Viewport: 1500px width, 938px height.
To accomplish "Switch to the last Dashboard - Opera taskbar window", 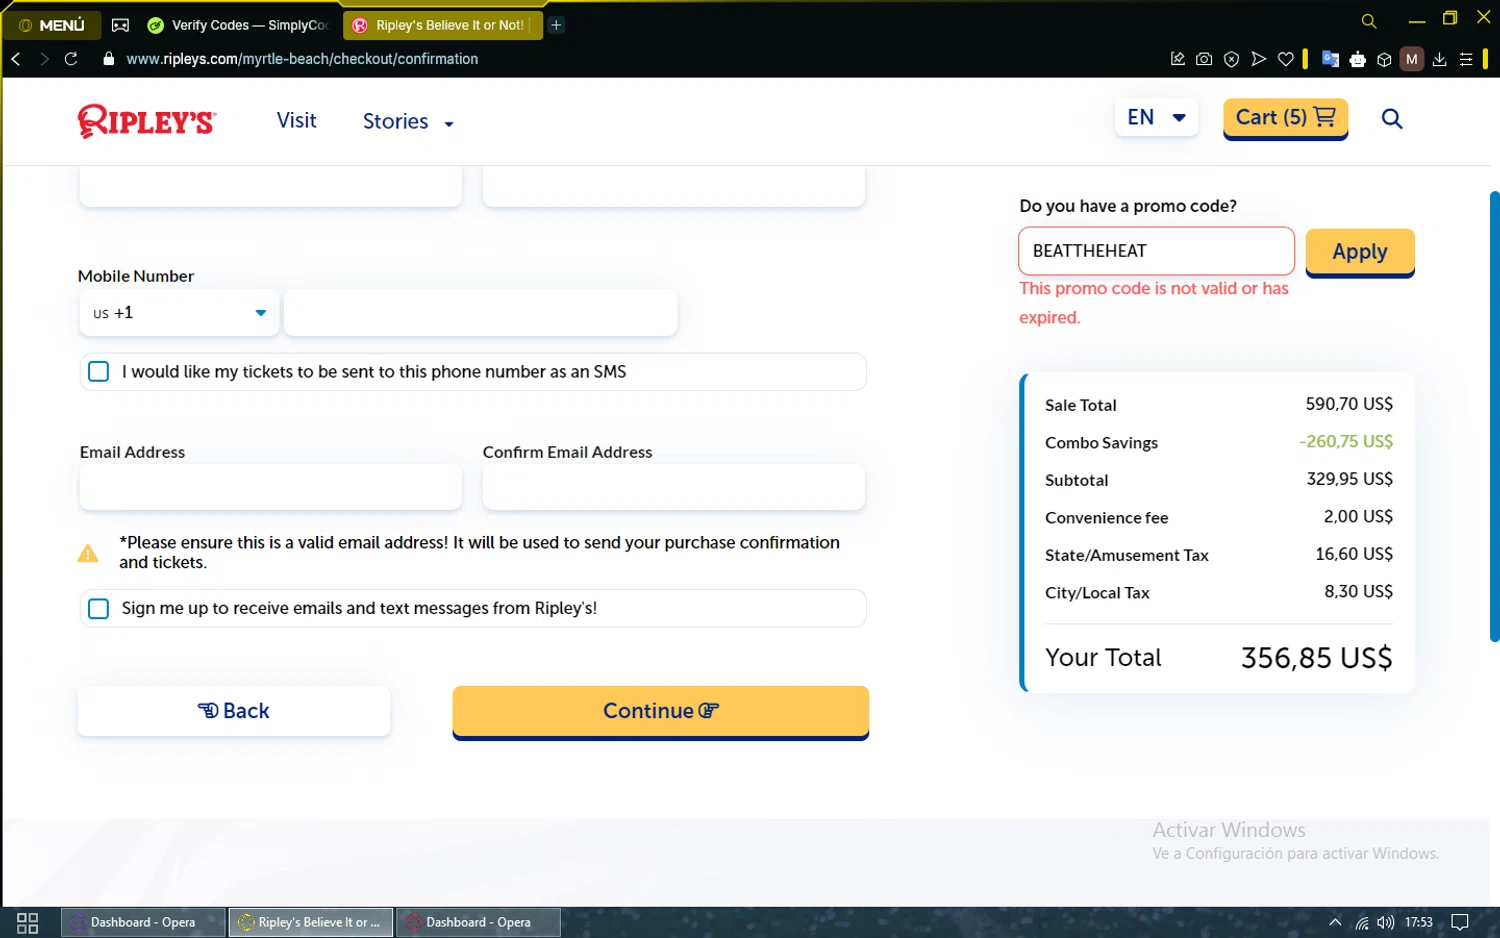I will [x=478, y=923].
